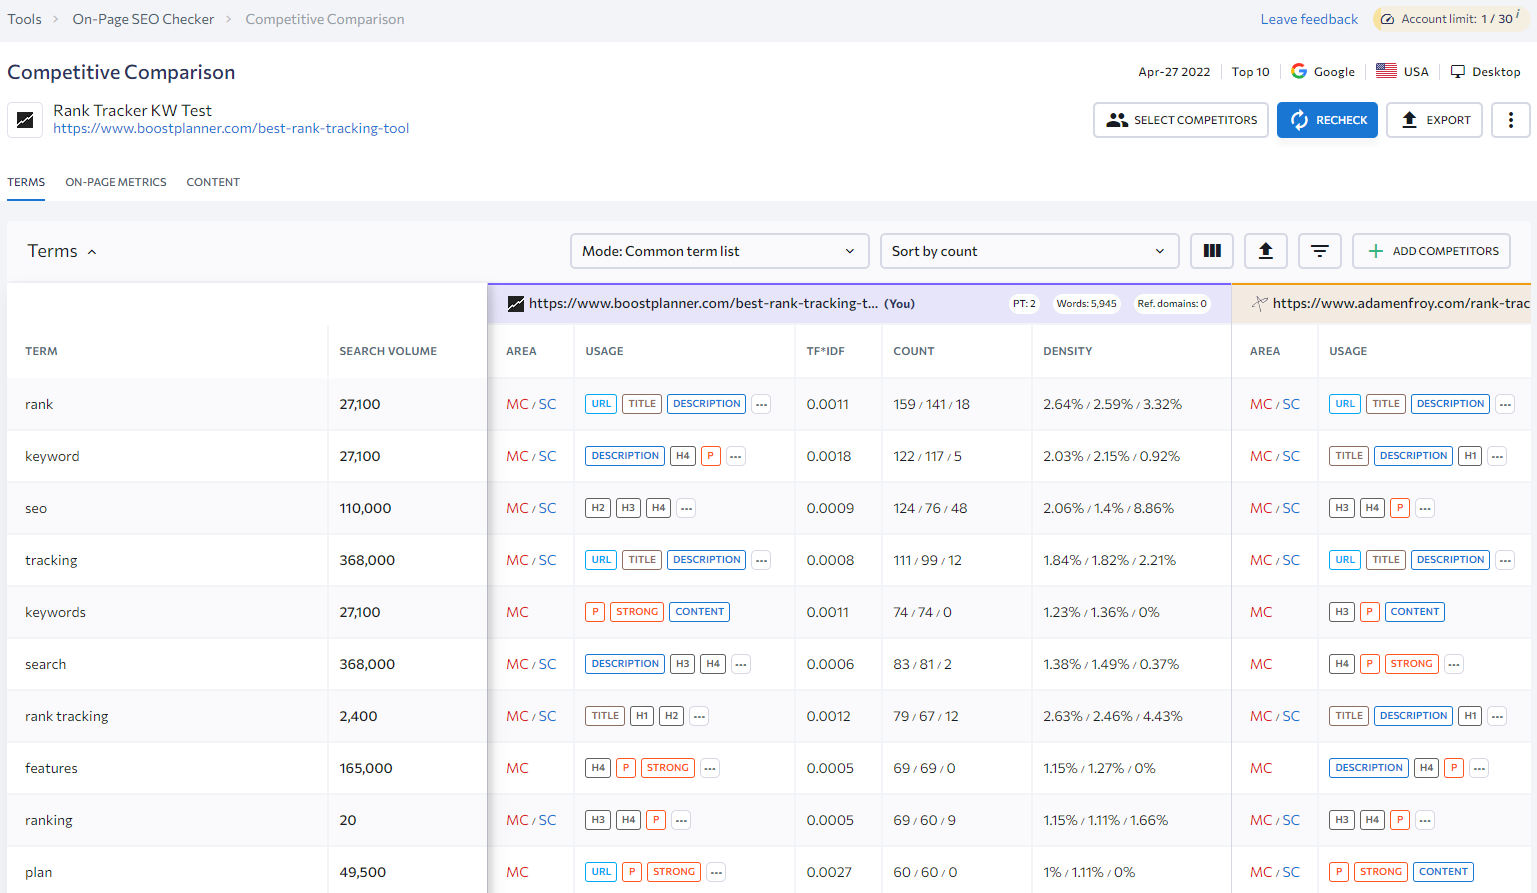Click the TF*IDF column header
This screenshot has height=893, width=1537.
[825, 351]
